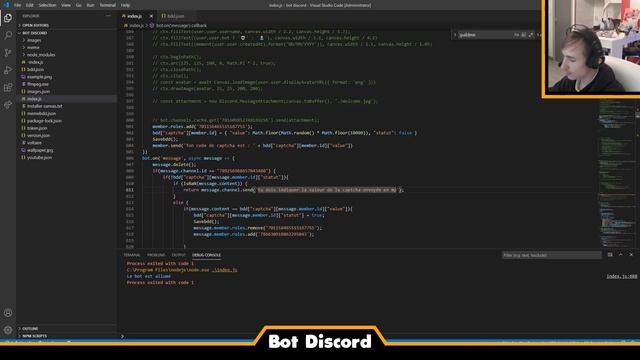This screenshot has height=360, width=640.
Task: Open the Extensions view
Action: pos(8,87)
